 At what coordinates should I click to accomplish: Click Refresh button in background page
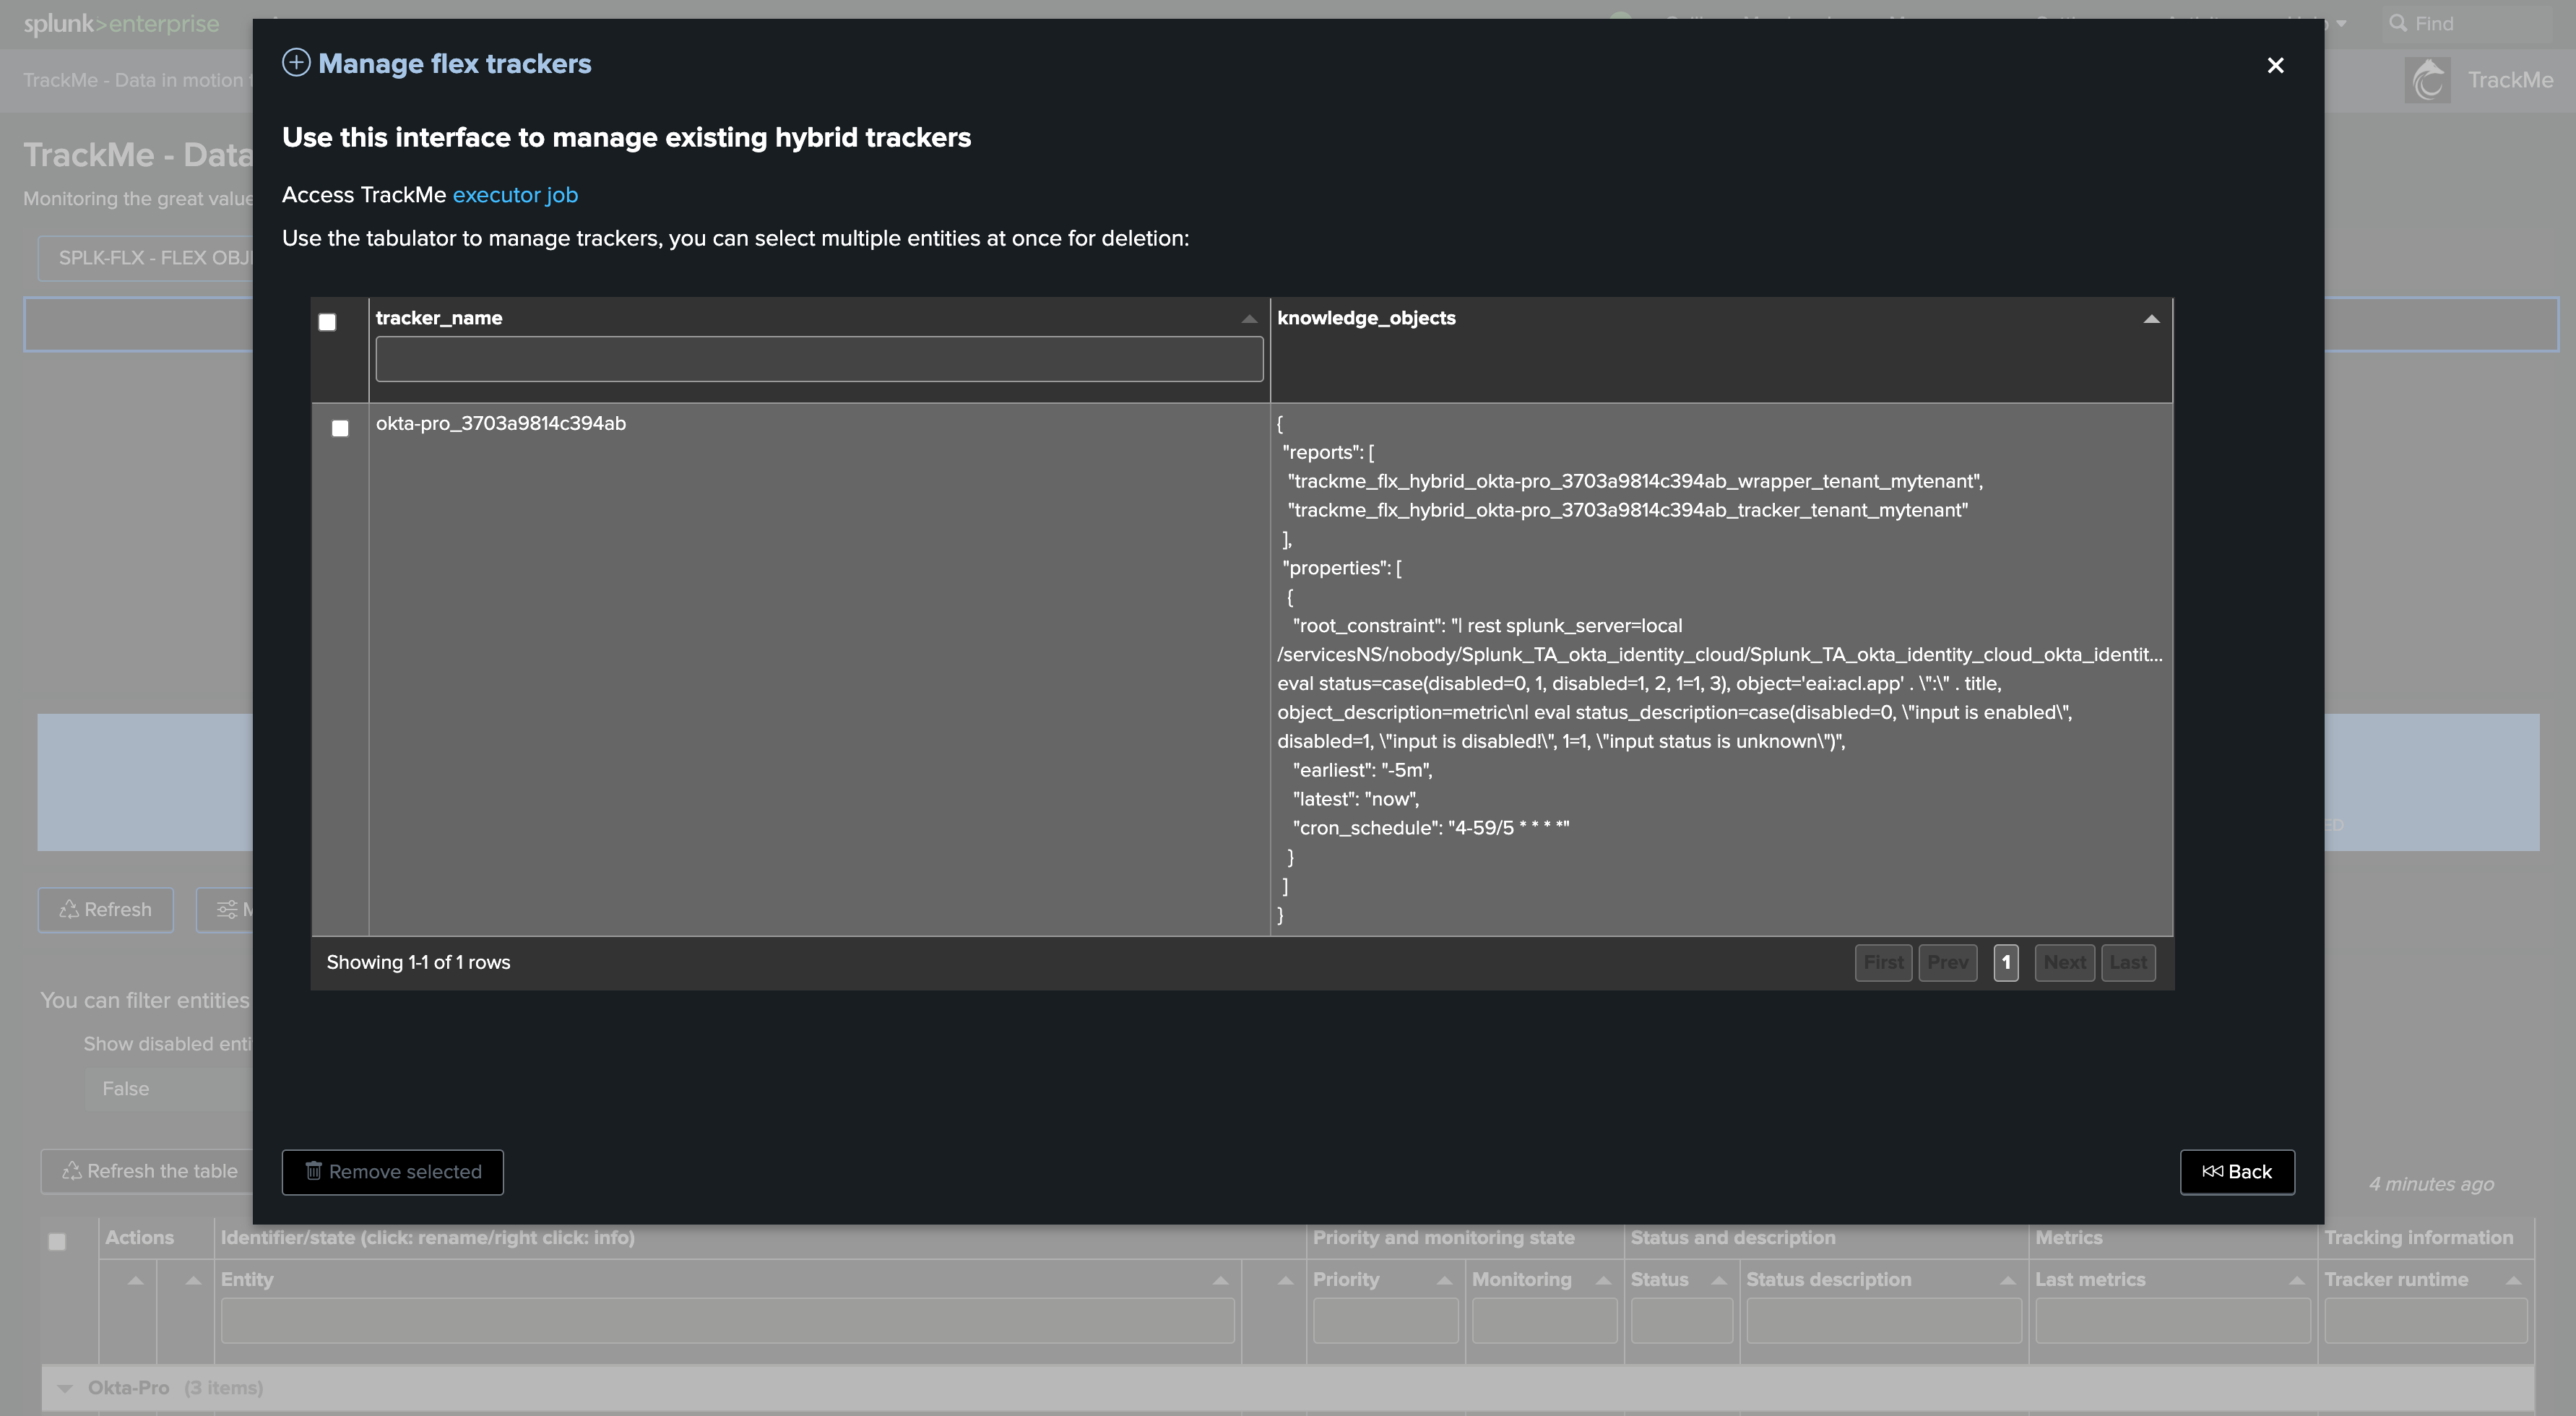click(x=105, y=910)
